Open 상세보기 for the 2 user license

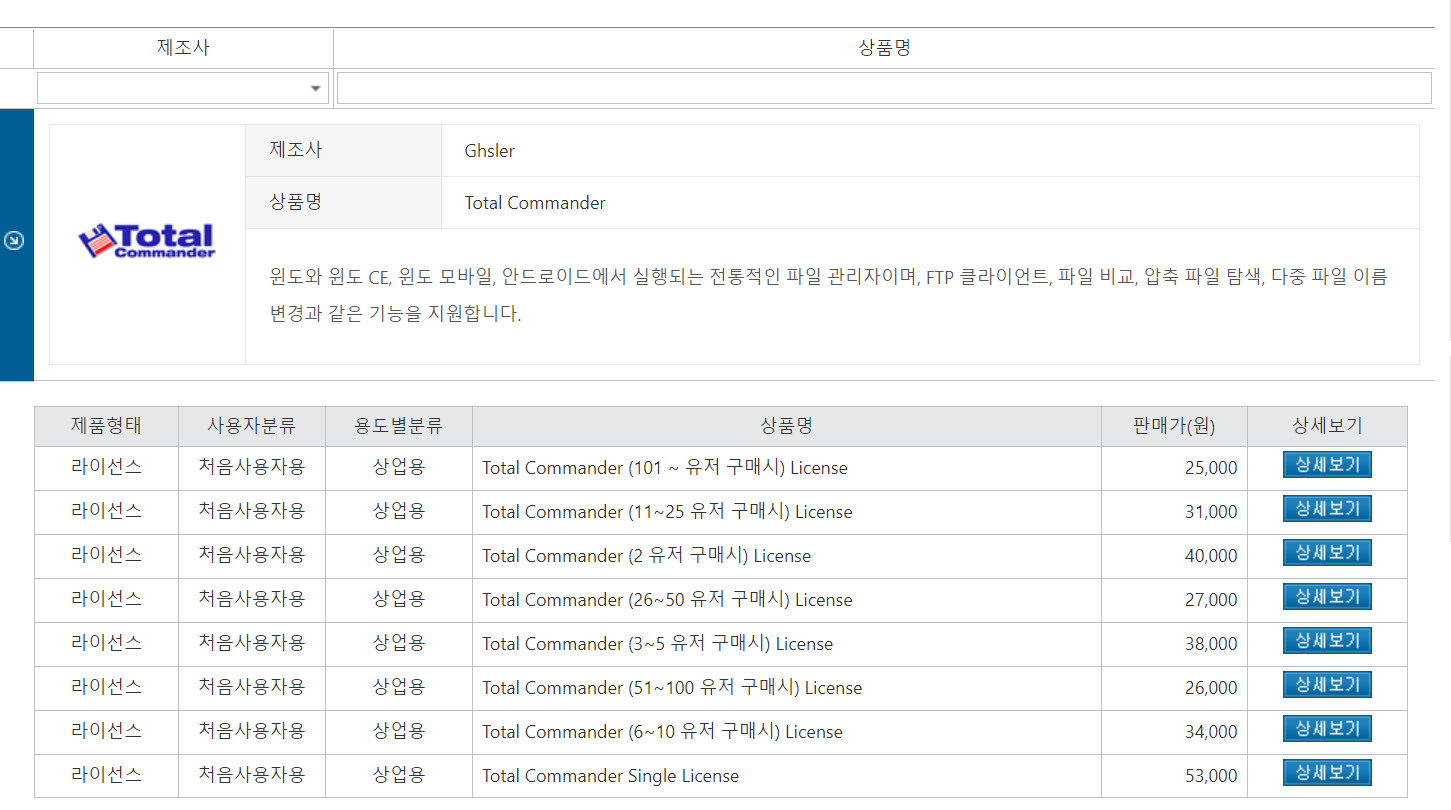tap(1326, 554)
